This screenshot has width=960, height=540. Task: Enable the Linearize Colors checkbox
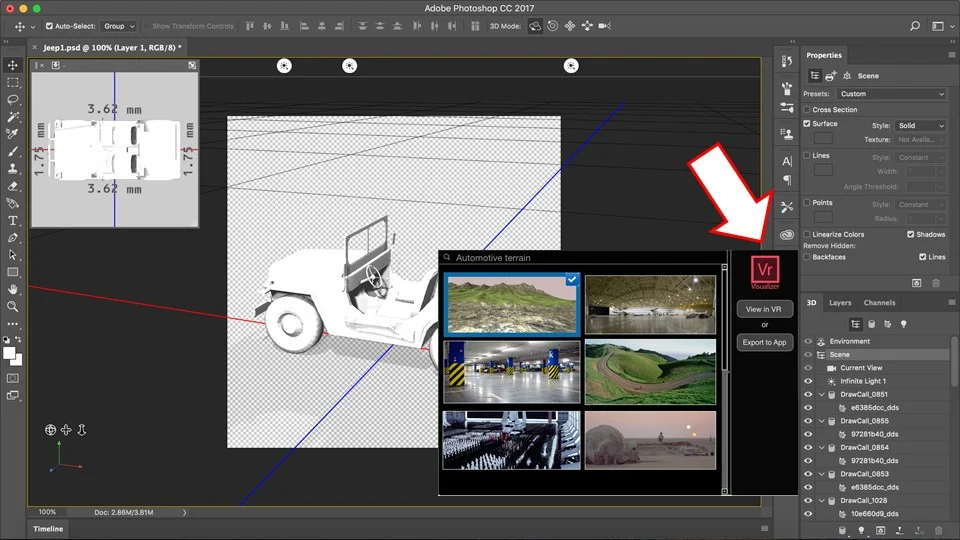click(807, 234)
